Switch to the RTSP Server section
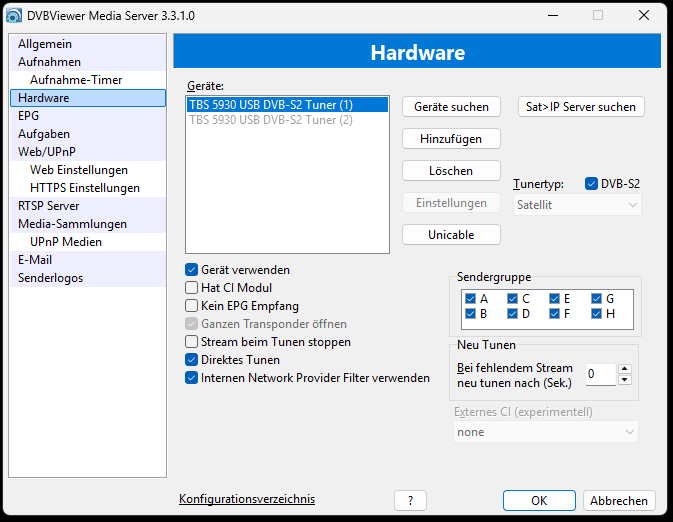Screen dimensions: 673x522 [48, 206]
